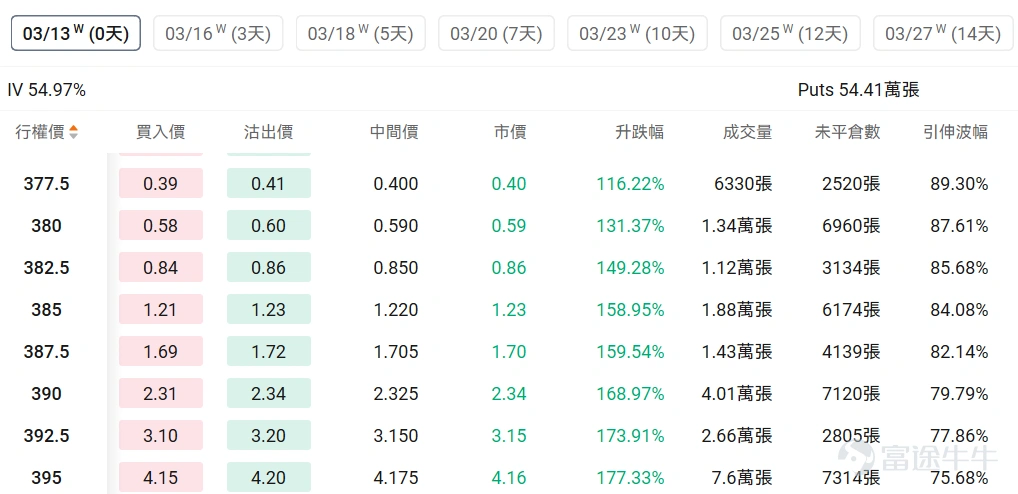Sort by strike price arrows icon
This screenshot has height=494, width=1018.
click(73, 132)
